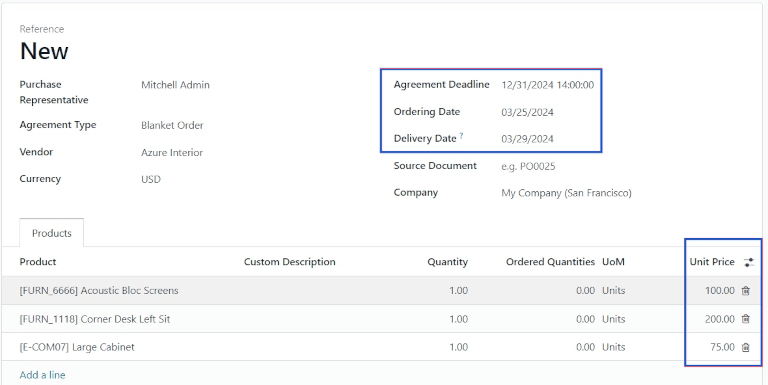Change the Currency USD field

point(151,179)
